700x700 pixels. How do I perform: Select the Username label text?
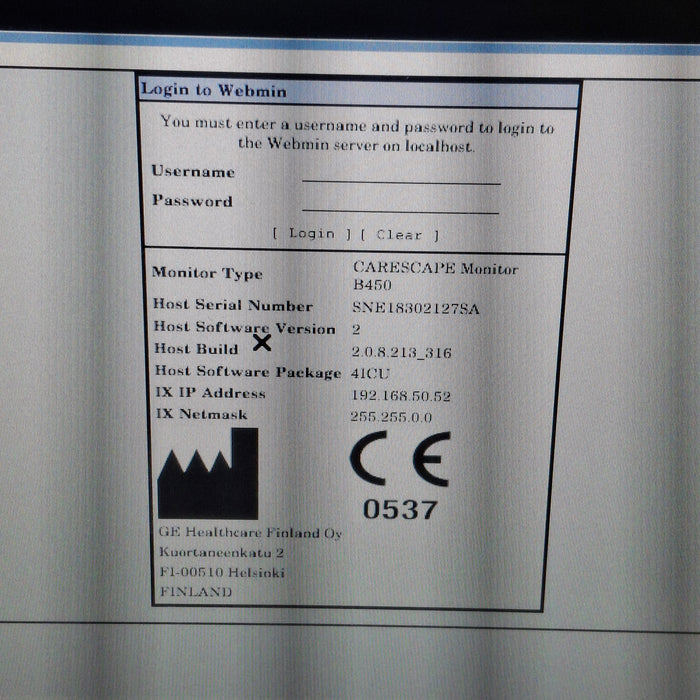click(x=193, y=171)
